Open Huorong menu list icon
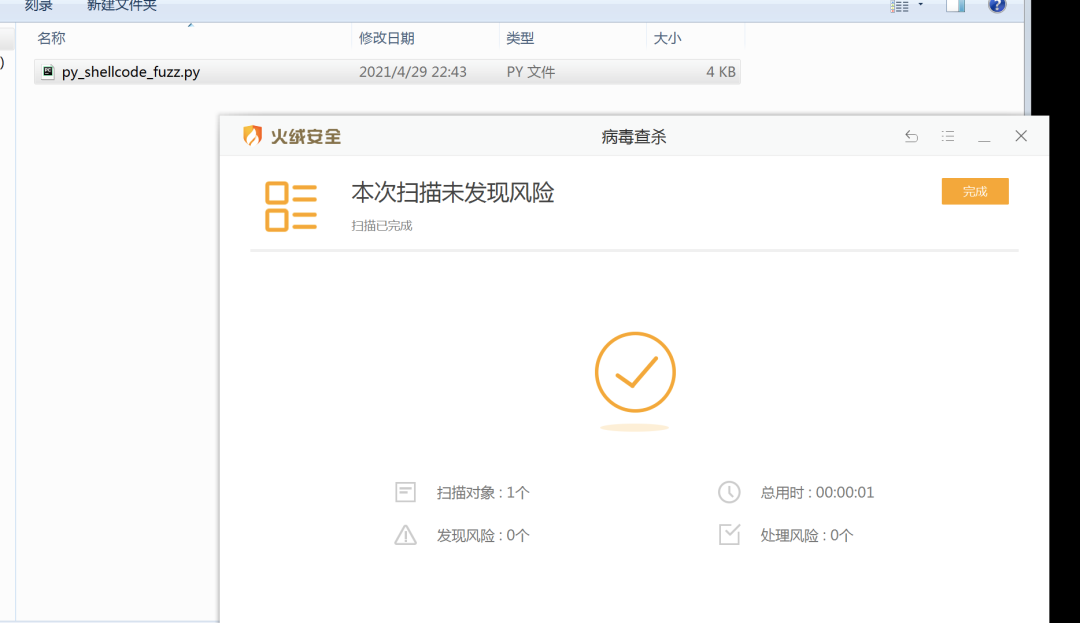The height and width of the screenshot is (623, 1080). 948,136
